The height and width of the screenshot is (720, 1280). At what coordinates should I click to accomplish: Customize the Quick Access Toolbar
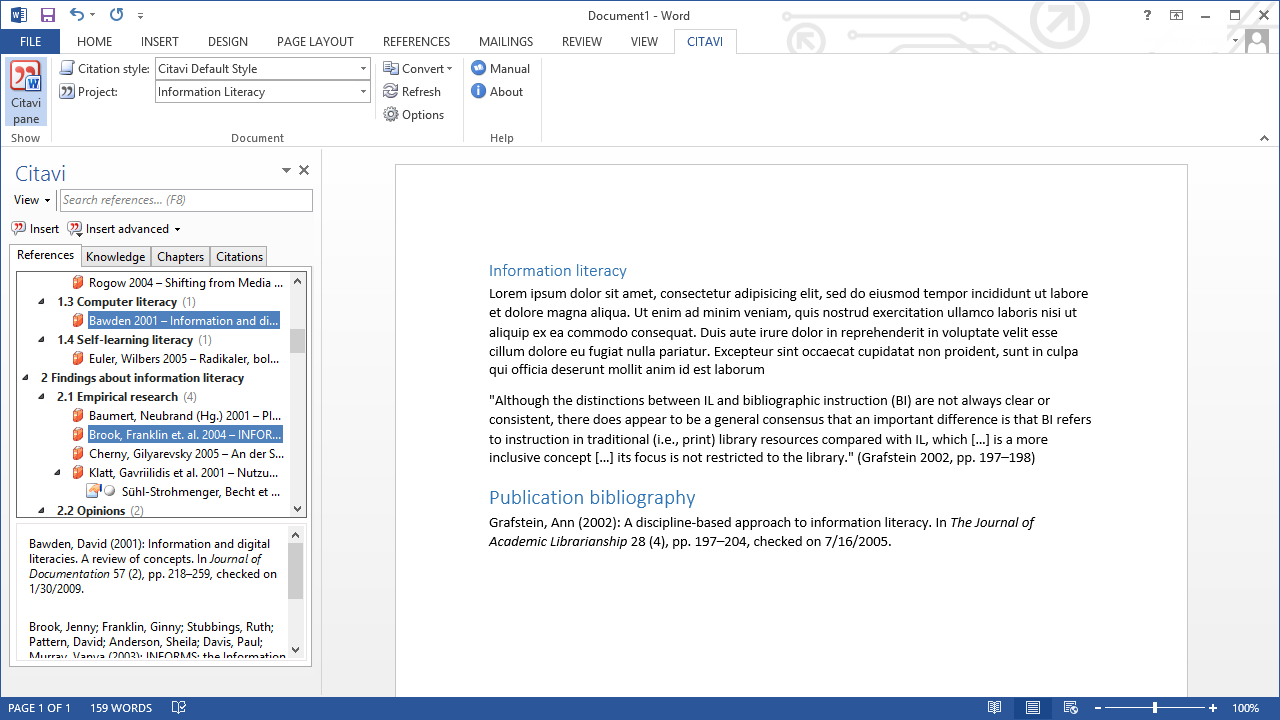[x=140, y=16]
